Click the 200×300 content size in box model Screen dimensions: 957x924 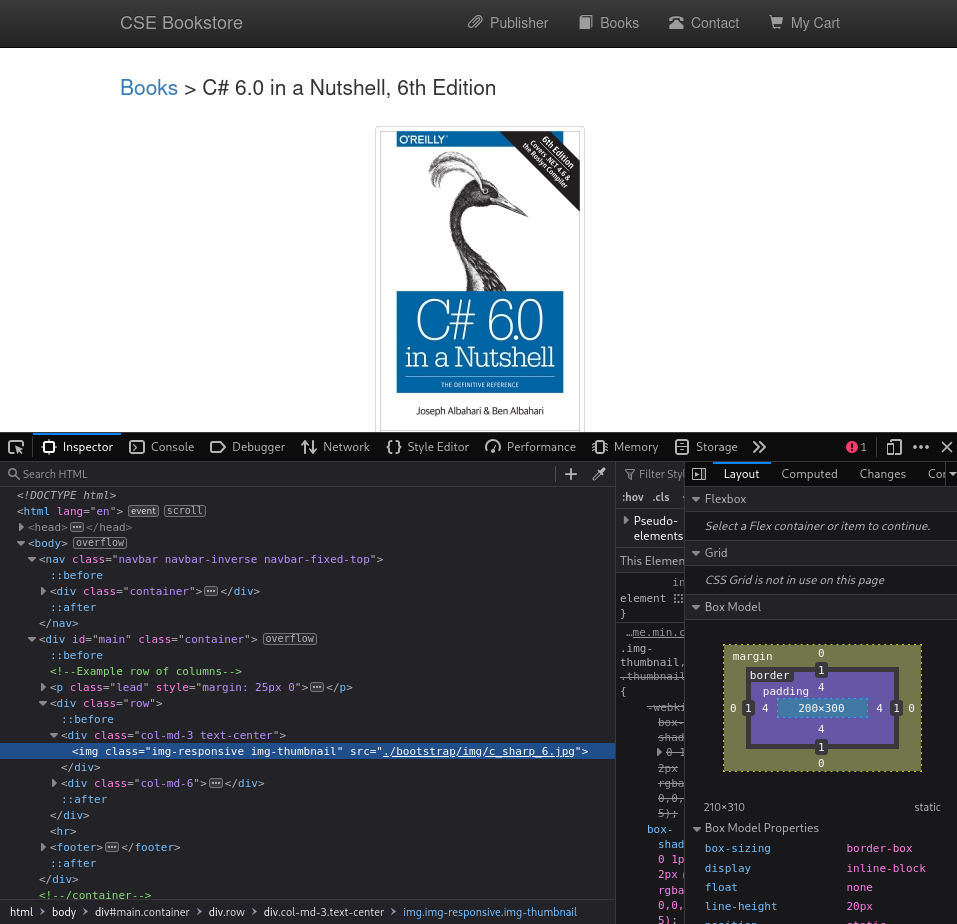pyautogui.click(x=822, y=708)
